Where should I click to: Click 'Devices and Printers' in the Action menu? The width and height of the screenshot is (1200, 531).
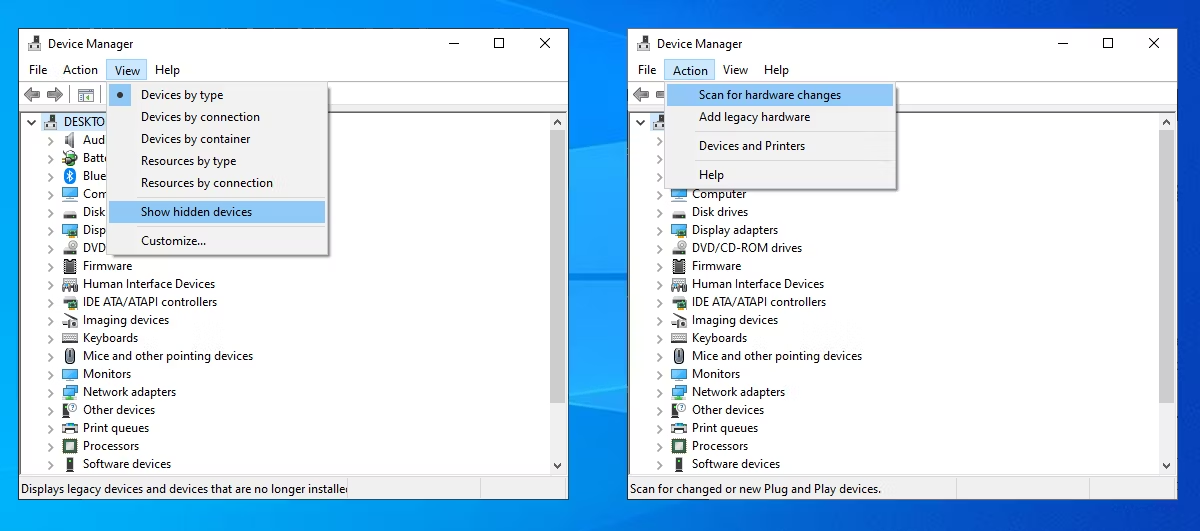751,146
